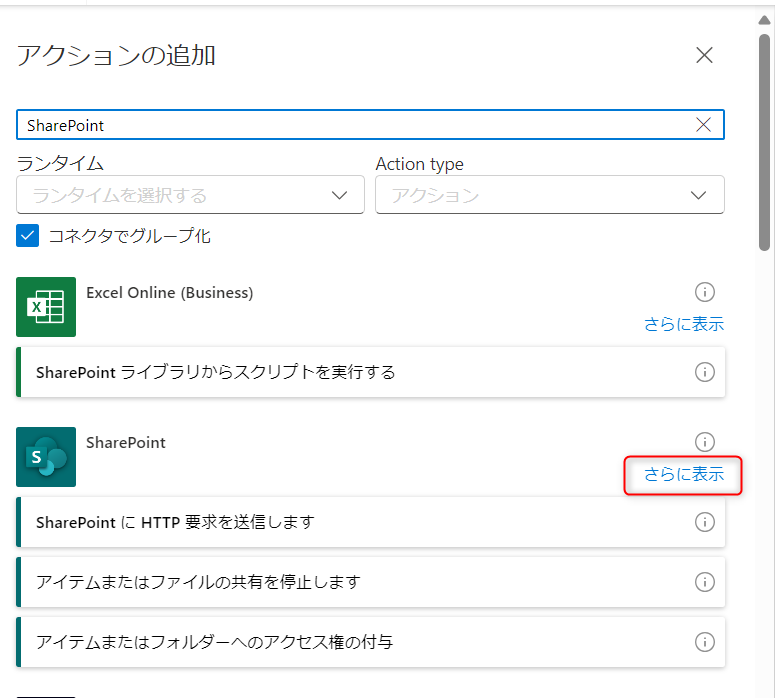Show info for SharePoint に HTTP 要求を送信します
Screen dimensions: 775x698
(x=704, y=522)
